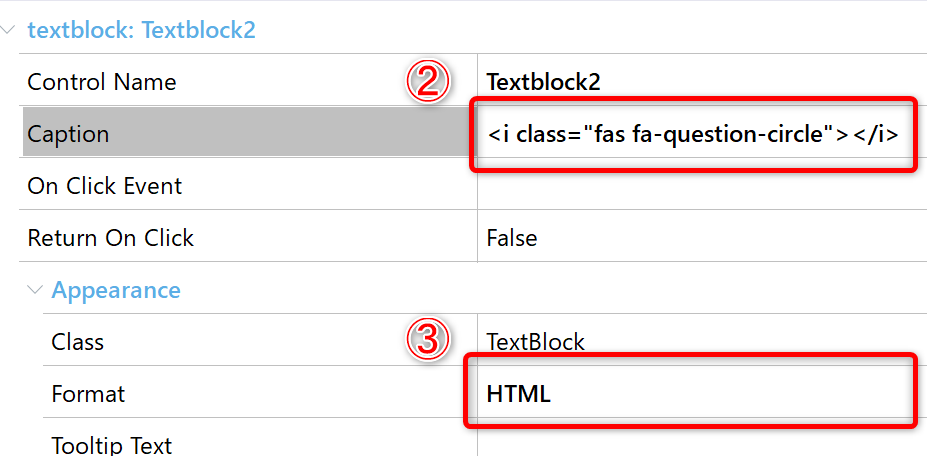Collapse the textblock: Textblock2 section chevron
The width and height of the screenshot is (927, 456).
(9, 29)
